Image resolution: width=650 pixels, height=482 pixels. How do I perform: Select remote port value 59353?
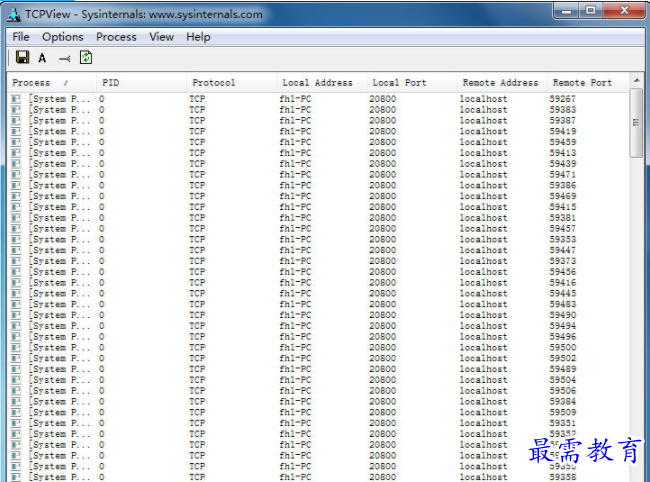[x=563, y=240]
